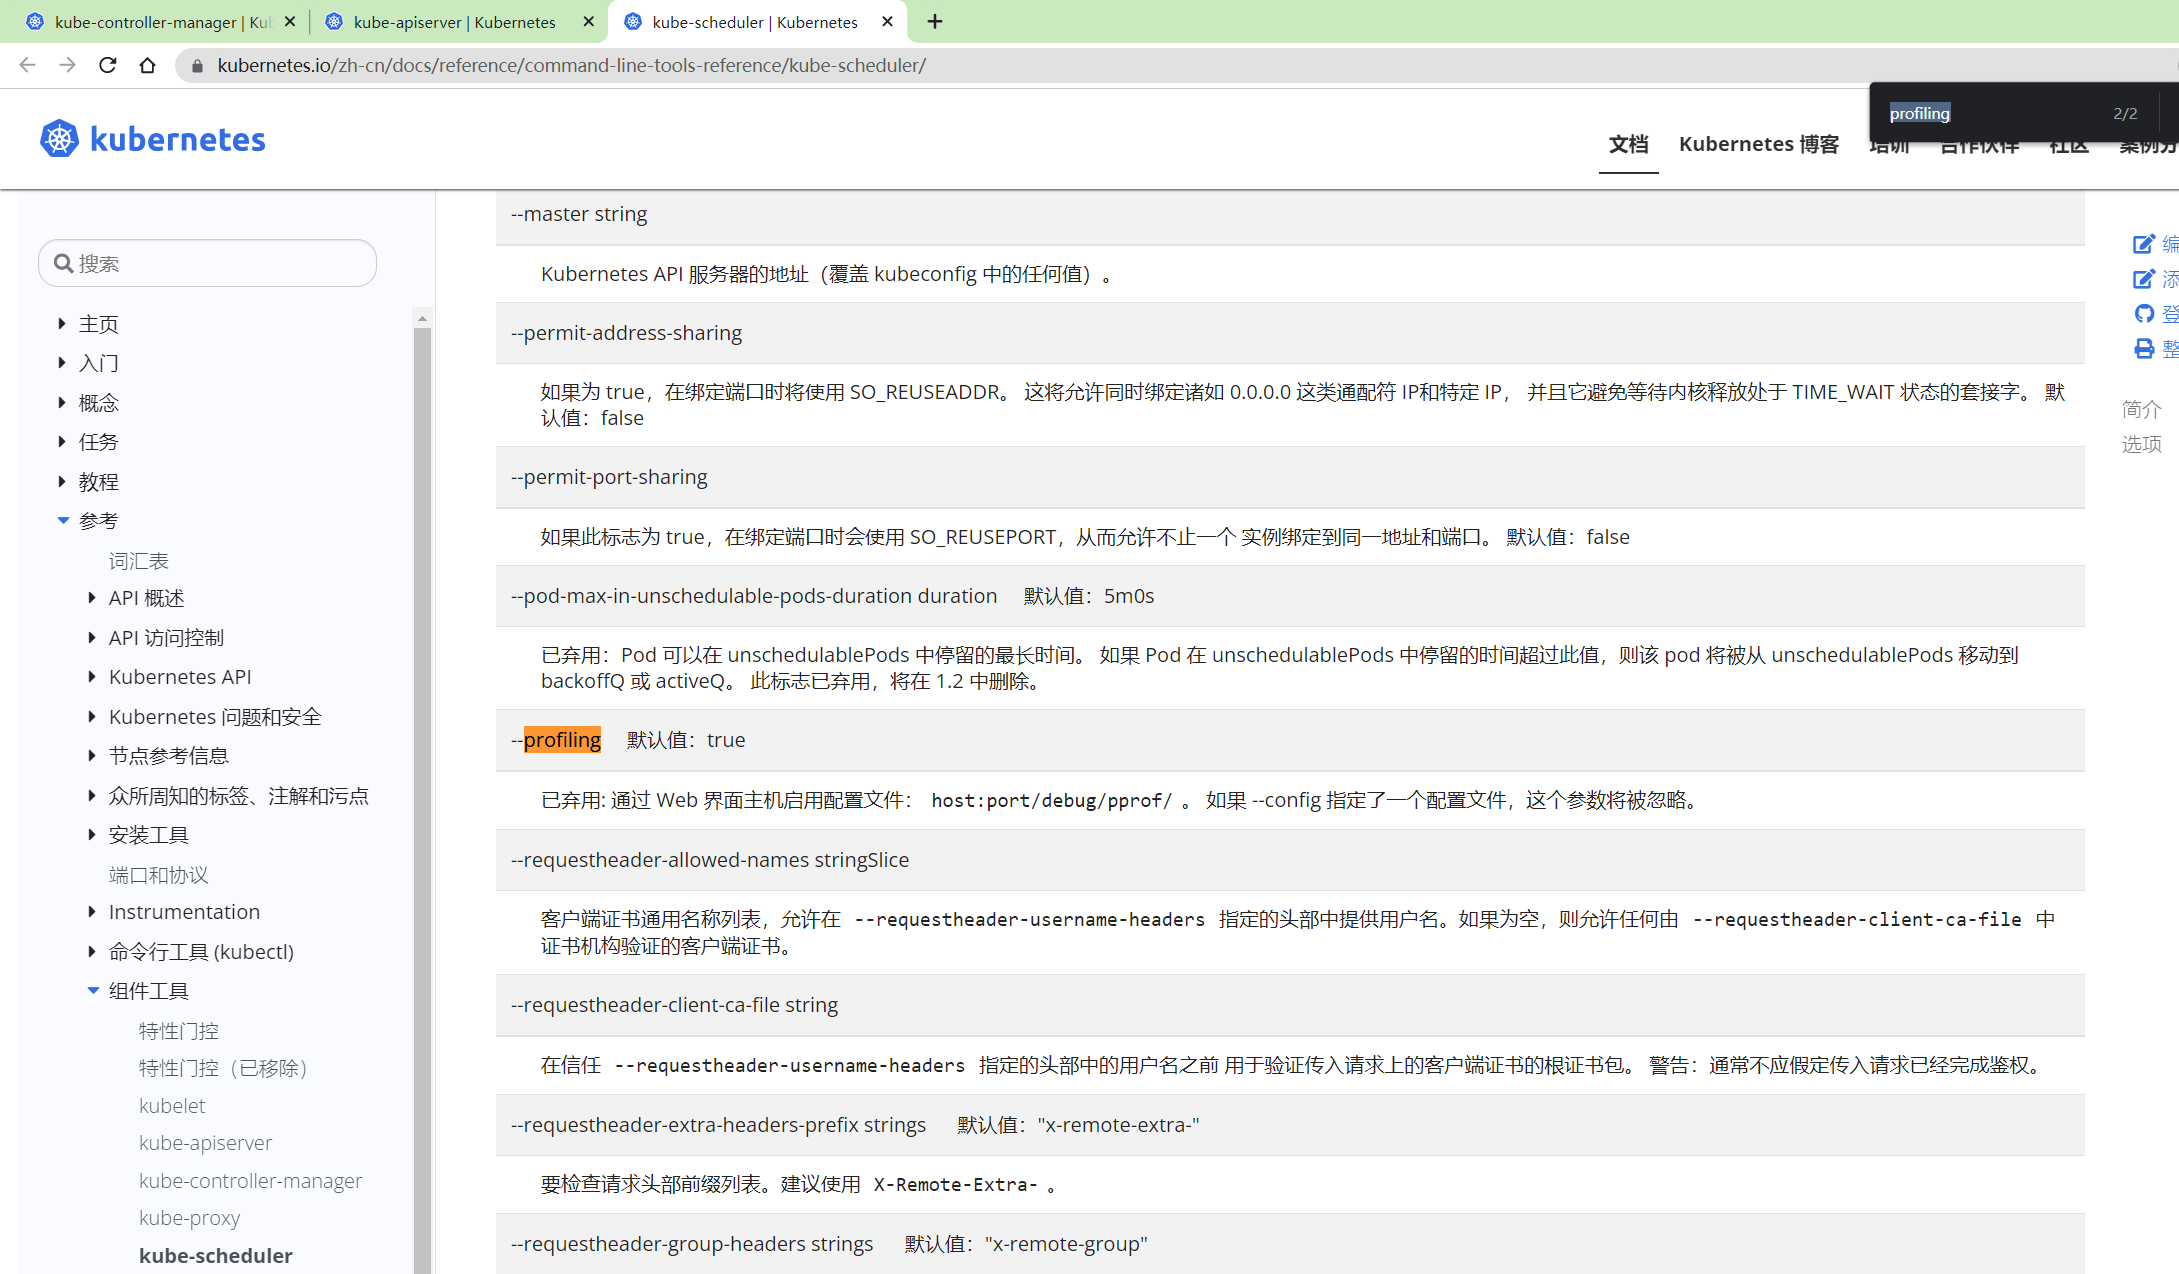Viewport: 2179px width, 1274px height.
Task: Click the home icon in toolbar
Action: coord(147,65)
